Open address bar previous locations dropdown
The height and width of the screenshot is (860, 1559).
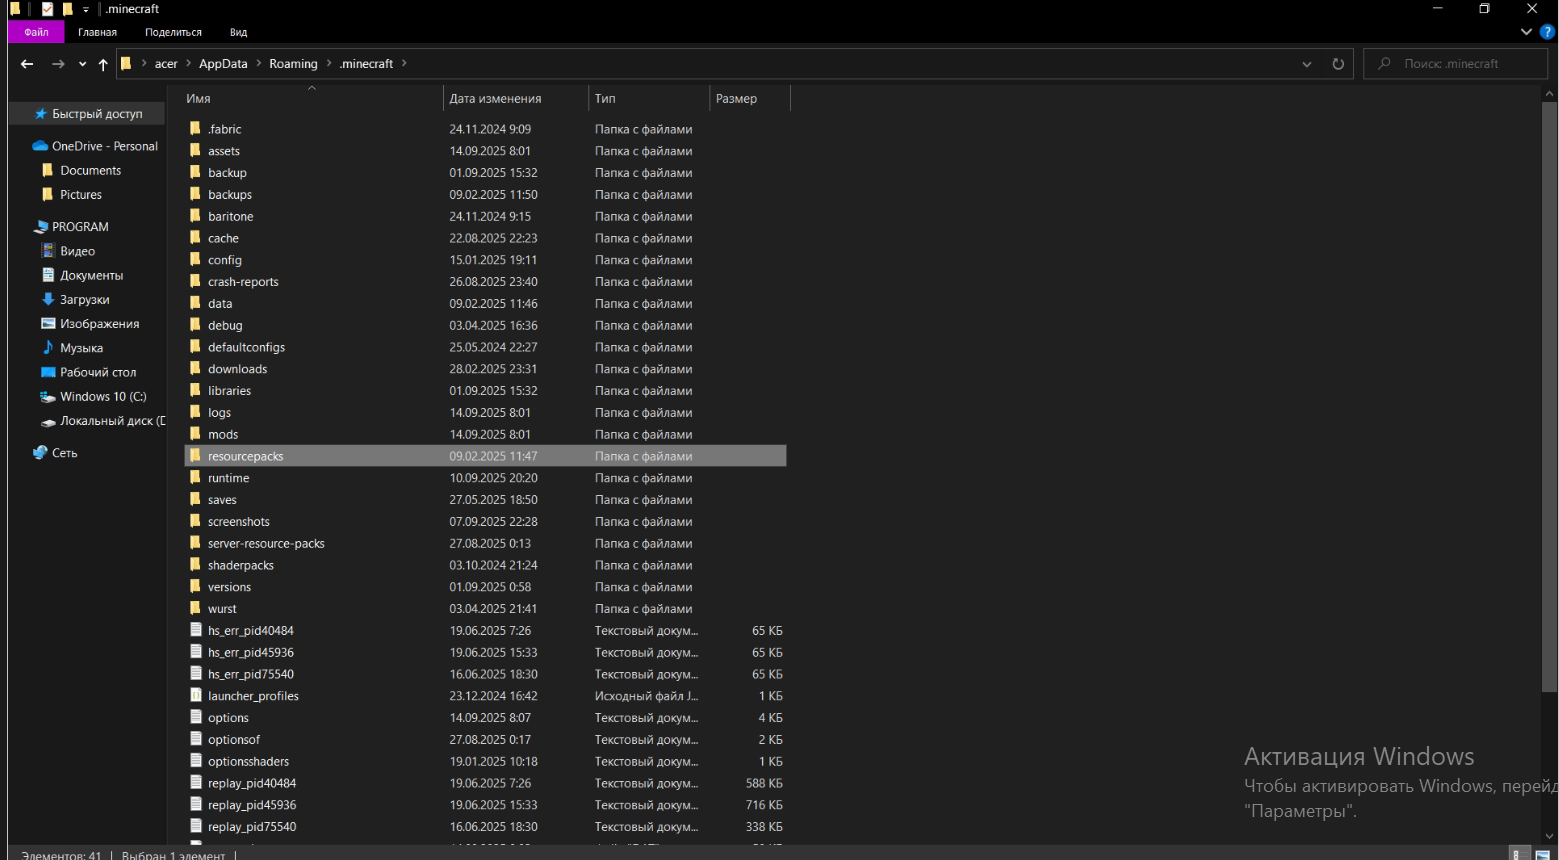coord(1307,64)
